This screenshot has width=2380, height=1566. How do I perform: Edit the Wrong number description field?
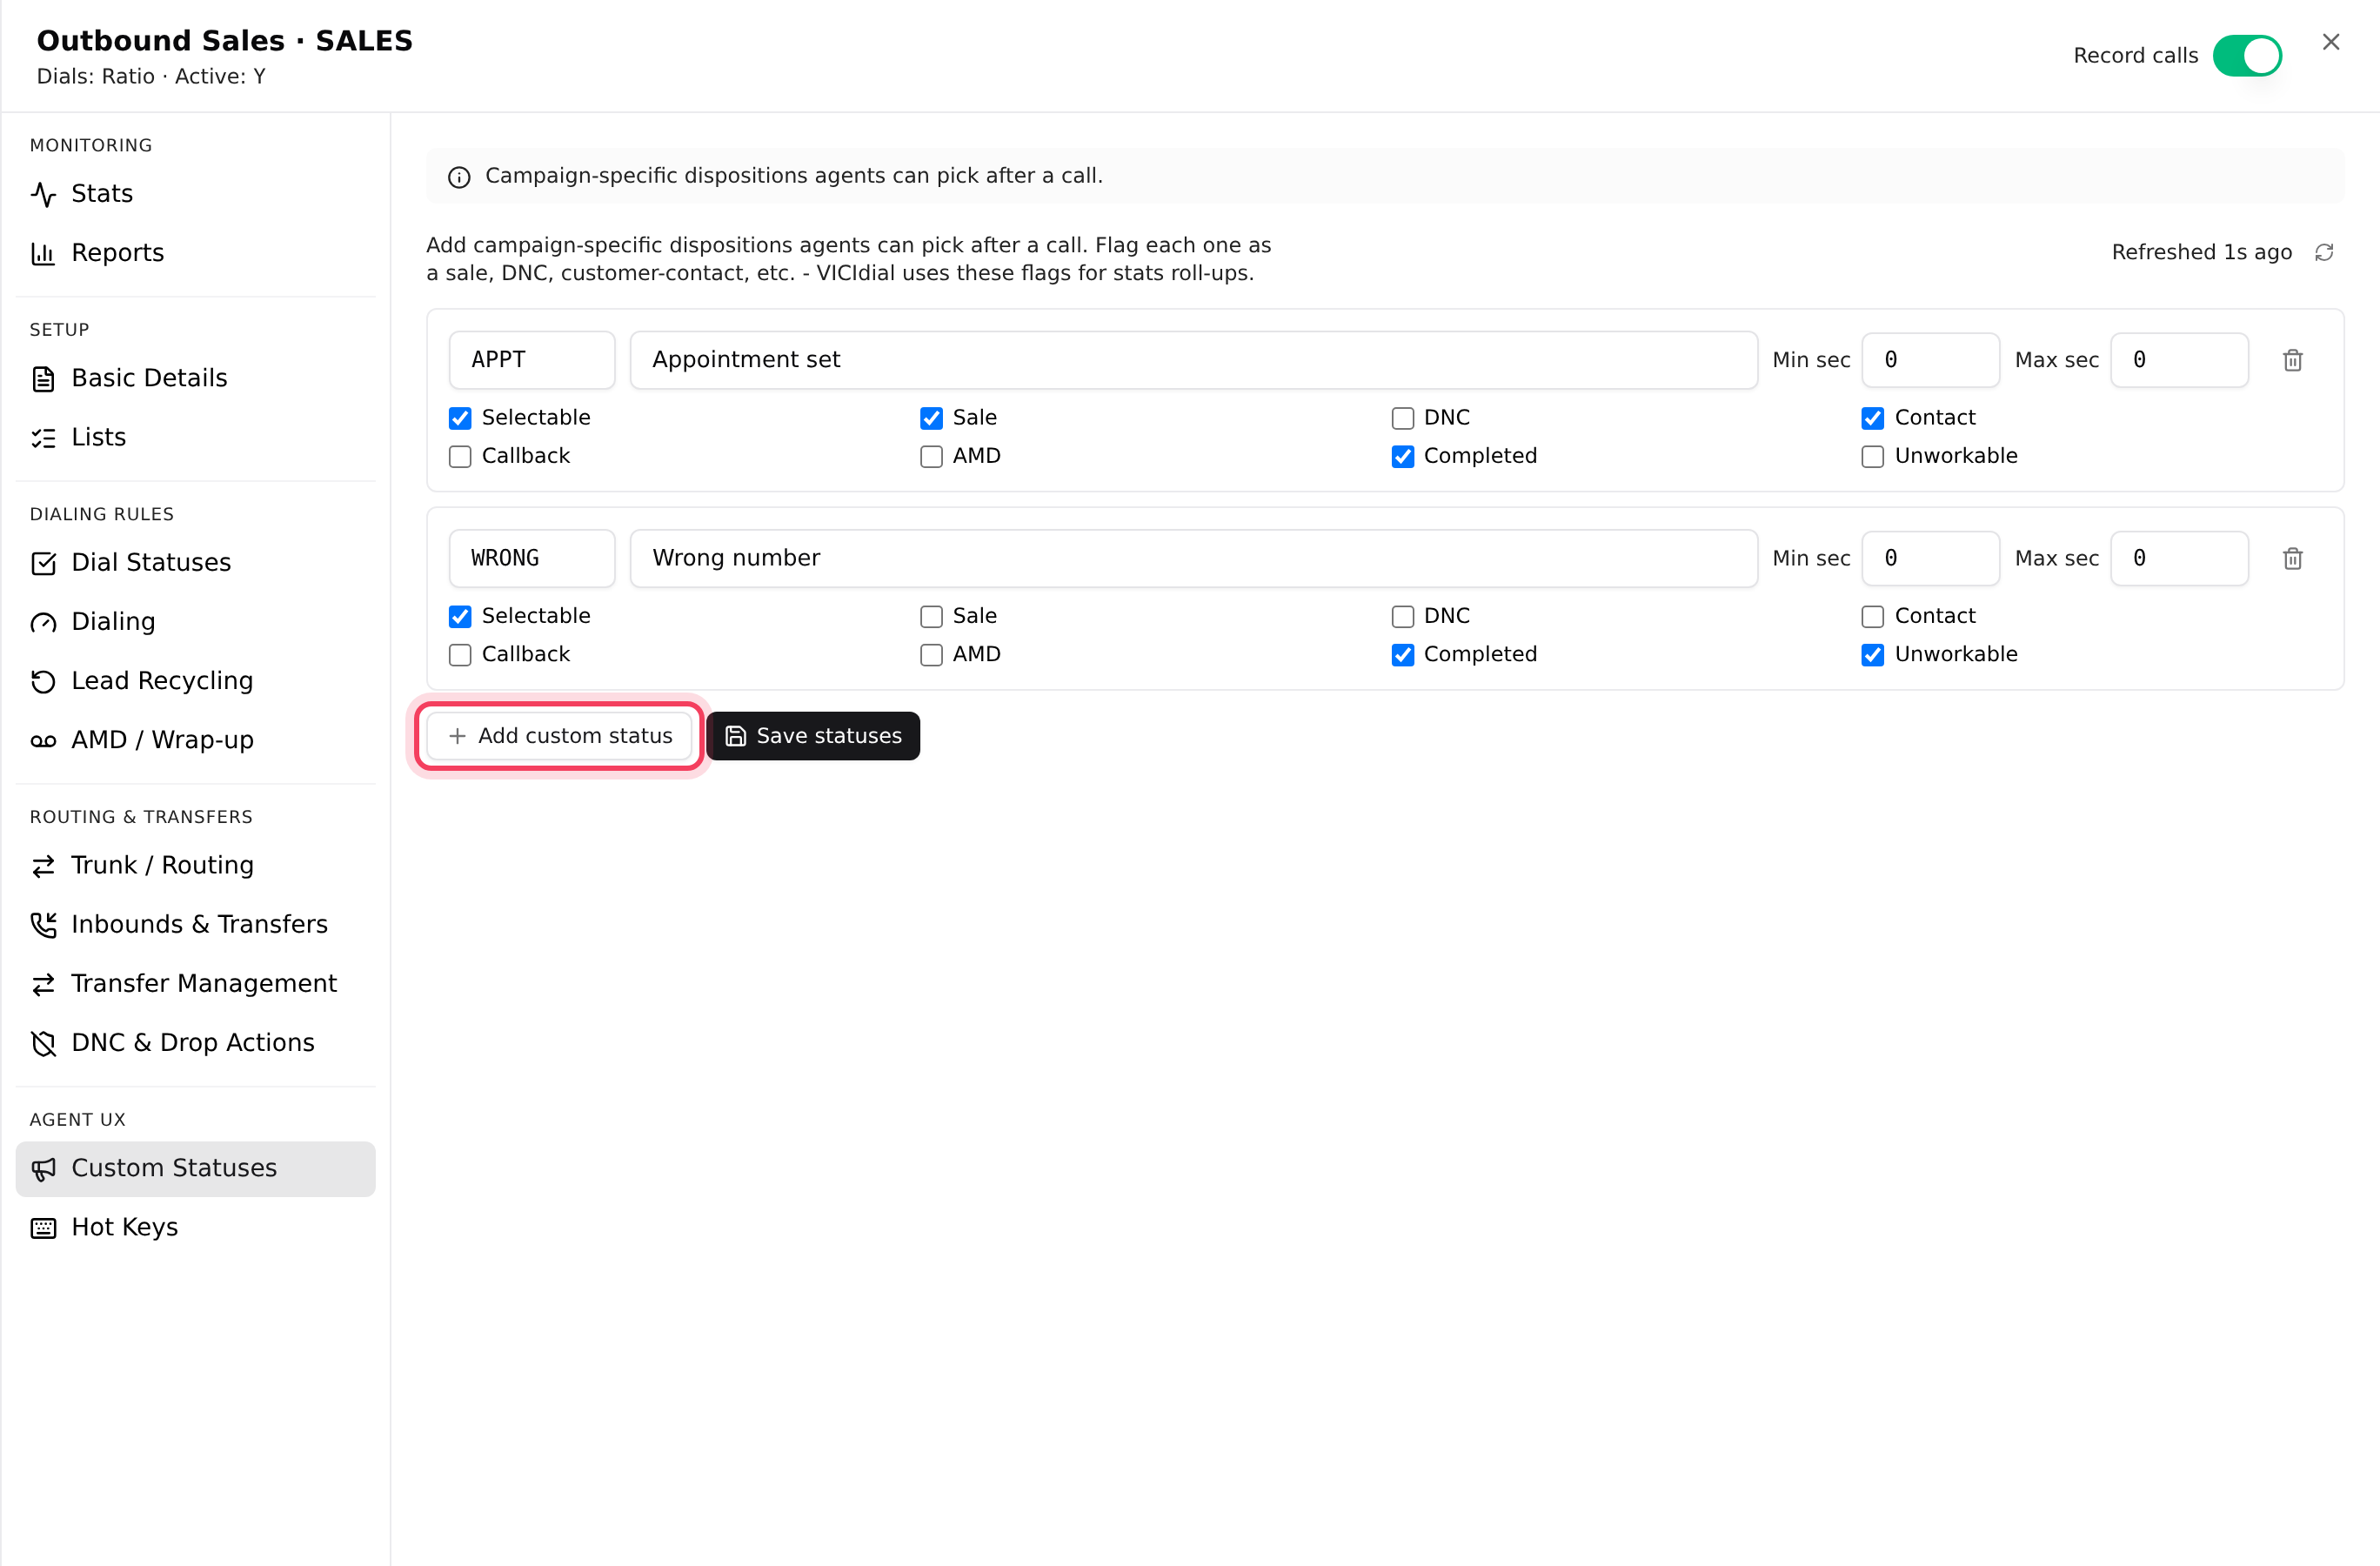pos(1194,558)
